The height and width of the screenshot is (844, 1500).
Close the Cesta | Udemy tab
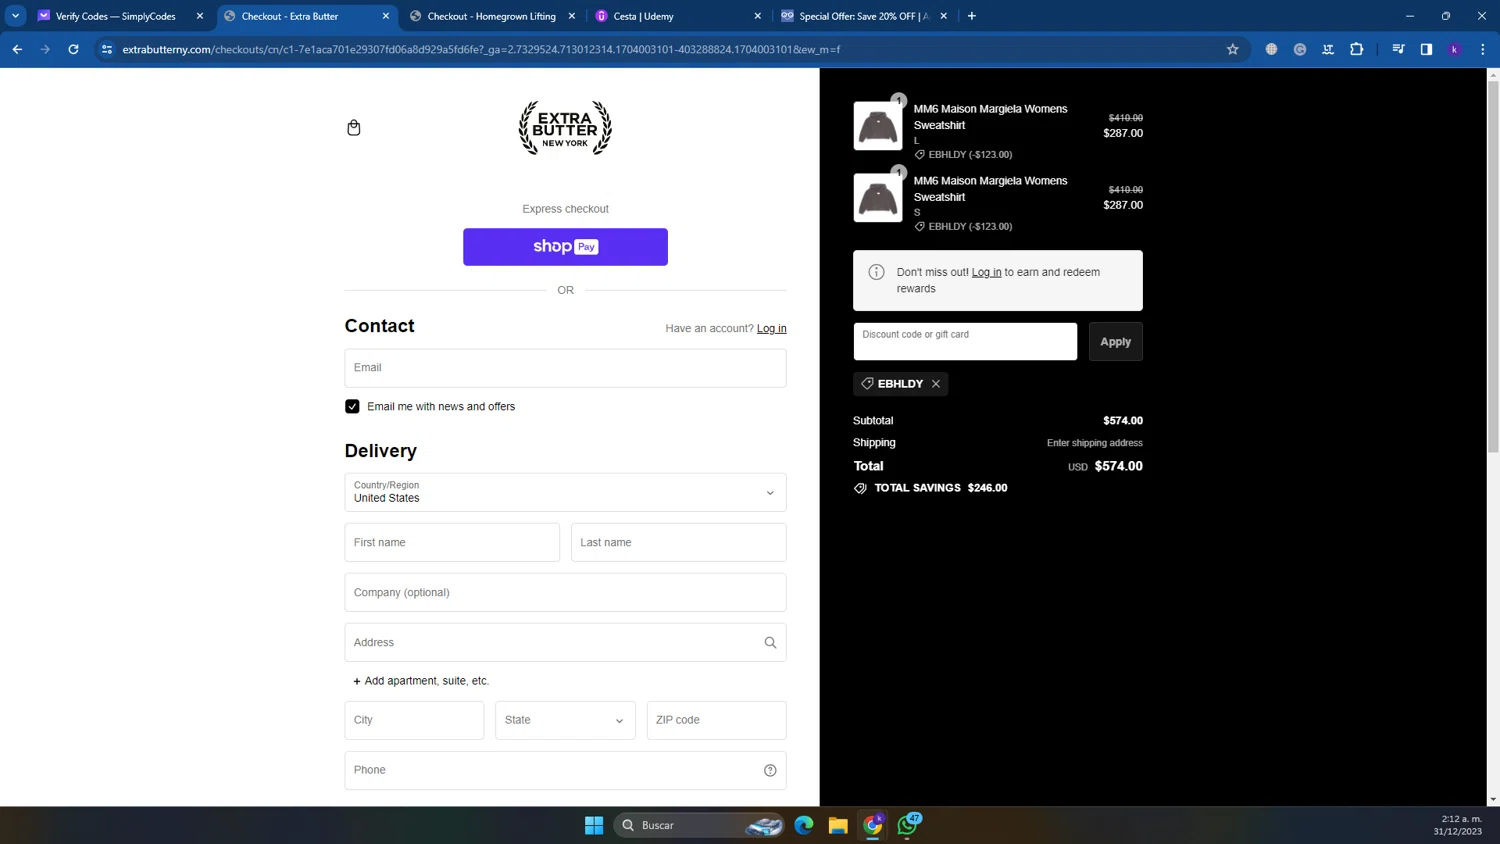tap(758, 16)
